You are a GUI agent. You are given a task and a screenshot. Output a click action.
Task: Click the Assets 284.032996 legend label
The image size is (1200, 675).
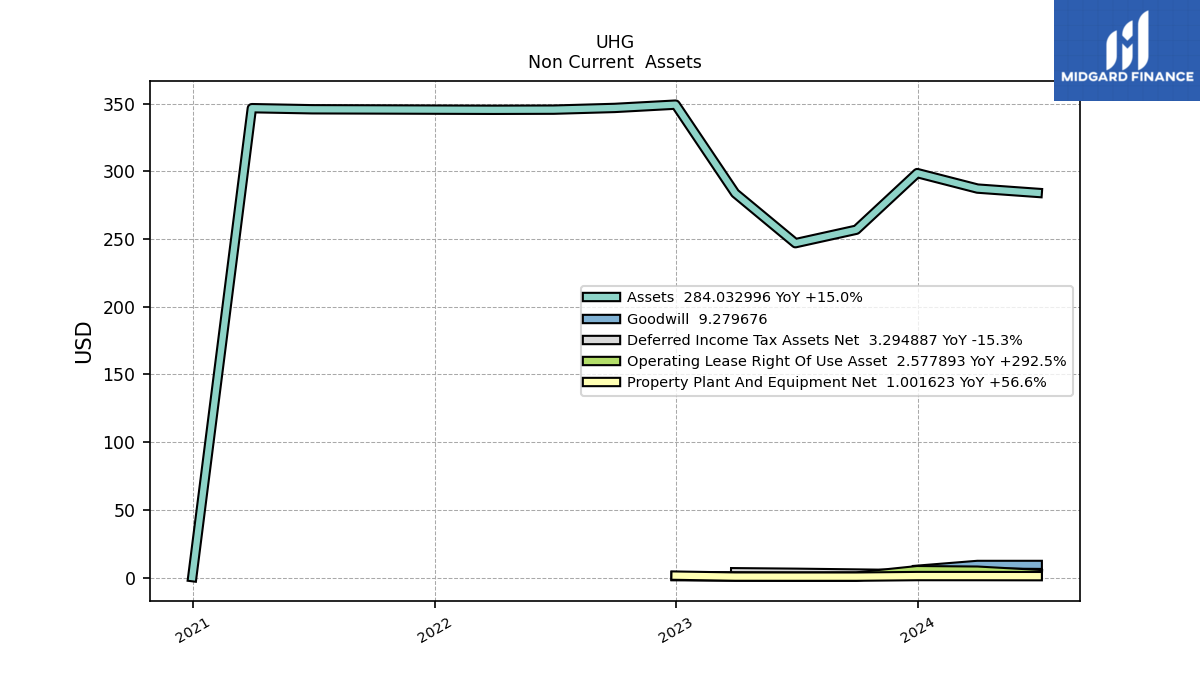coord(745,297)
